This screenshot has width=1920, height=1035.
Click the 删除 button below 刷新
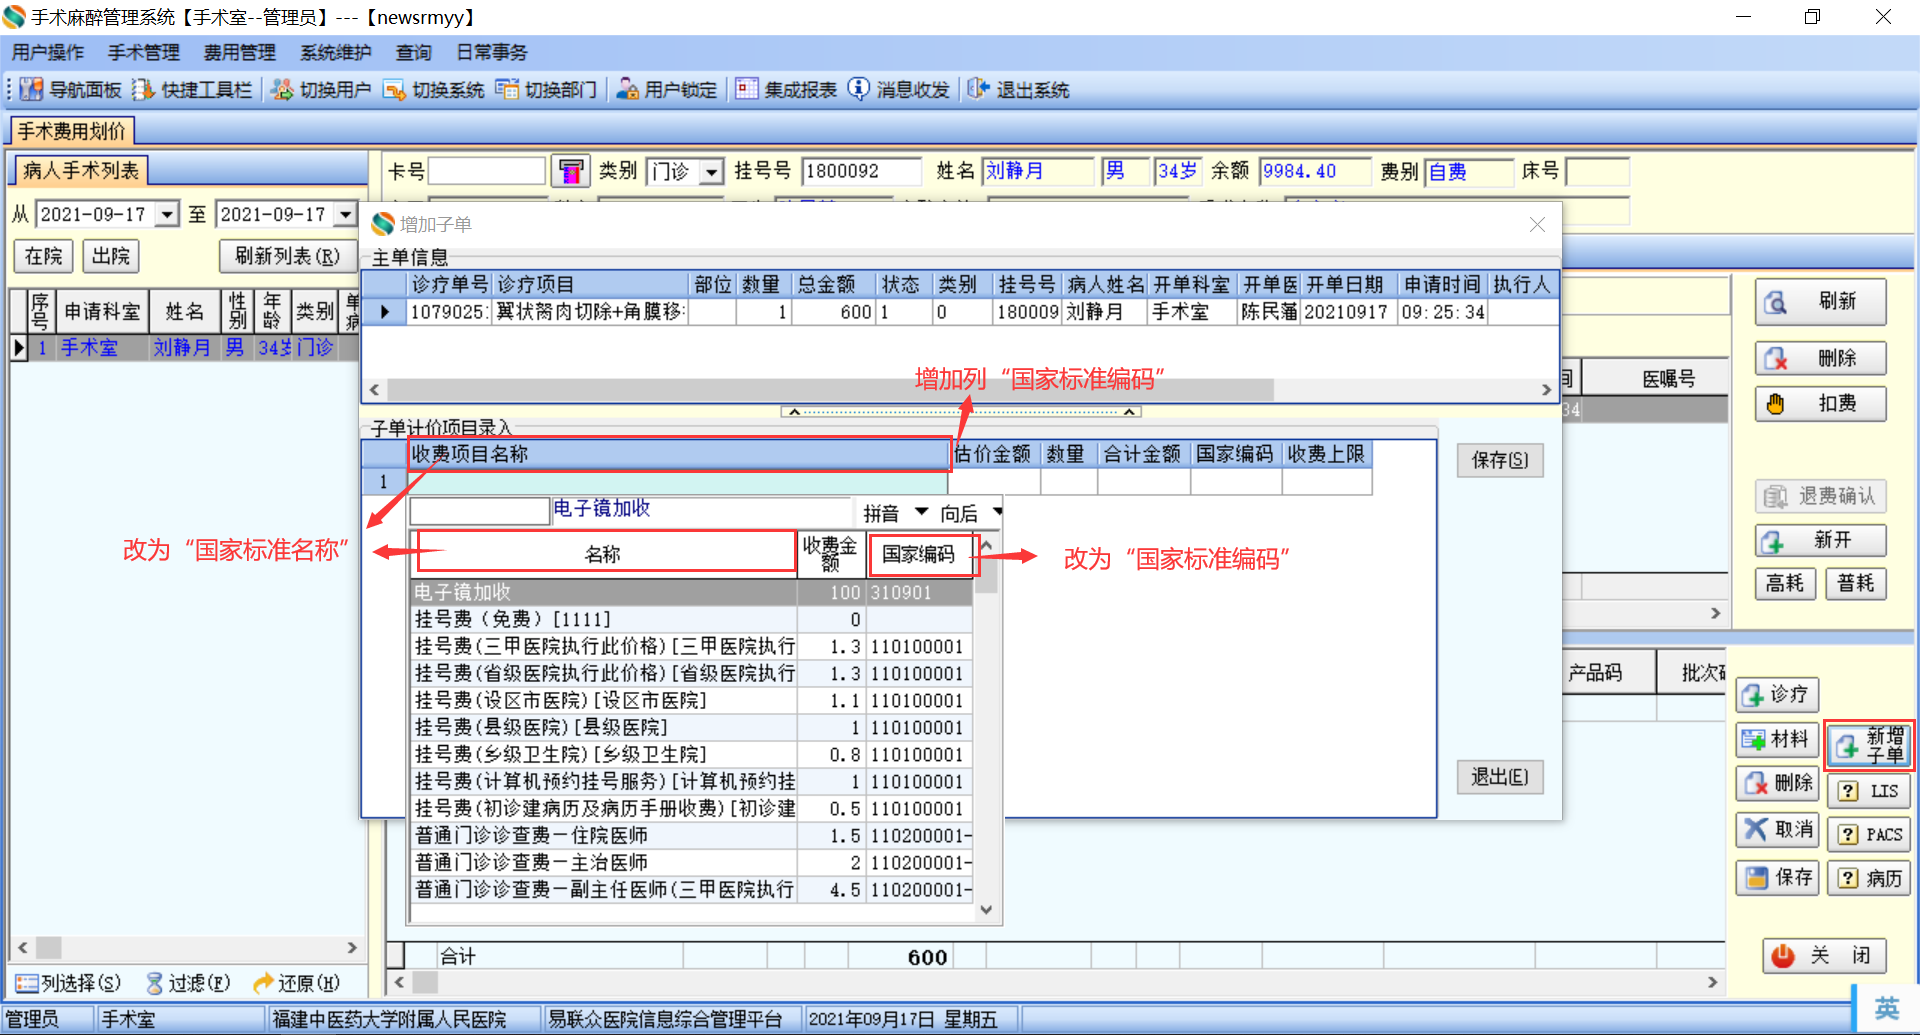click(x=1820, y=358)
